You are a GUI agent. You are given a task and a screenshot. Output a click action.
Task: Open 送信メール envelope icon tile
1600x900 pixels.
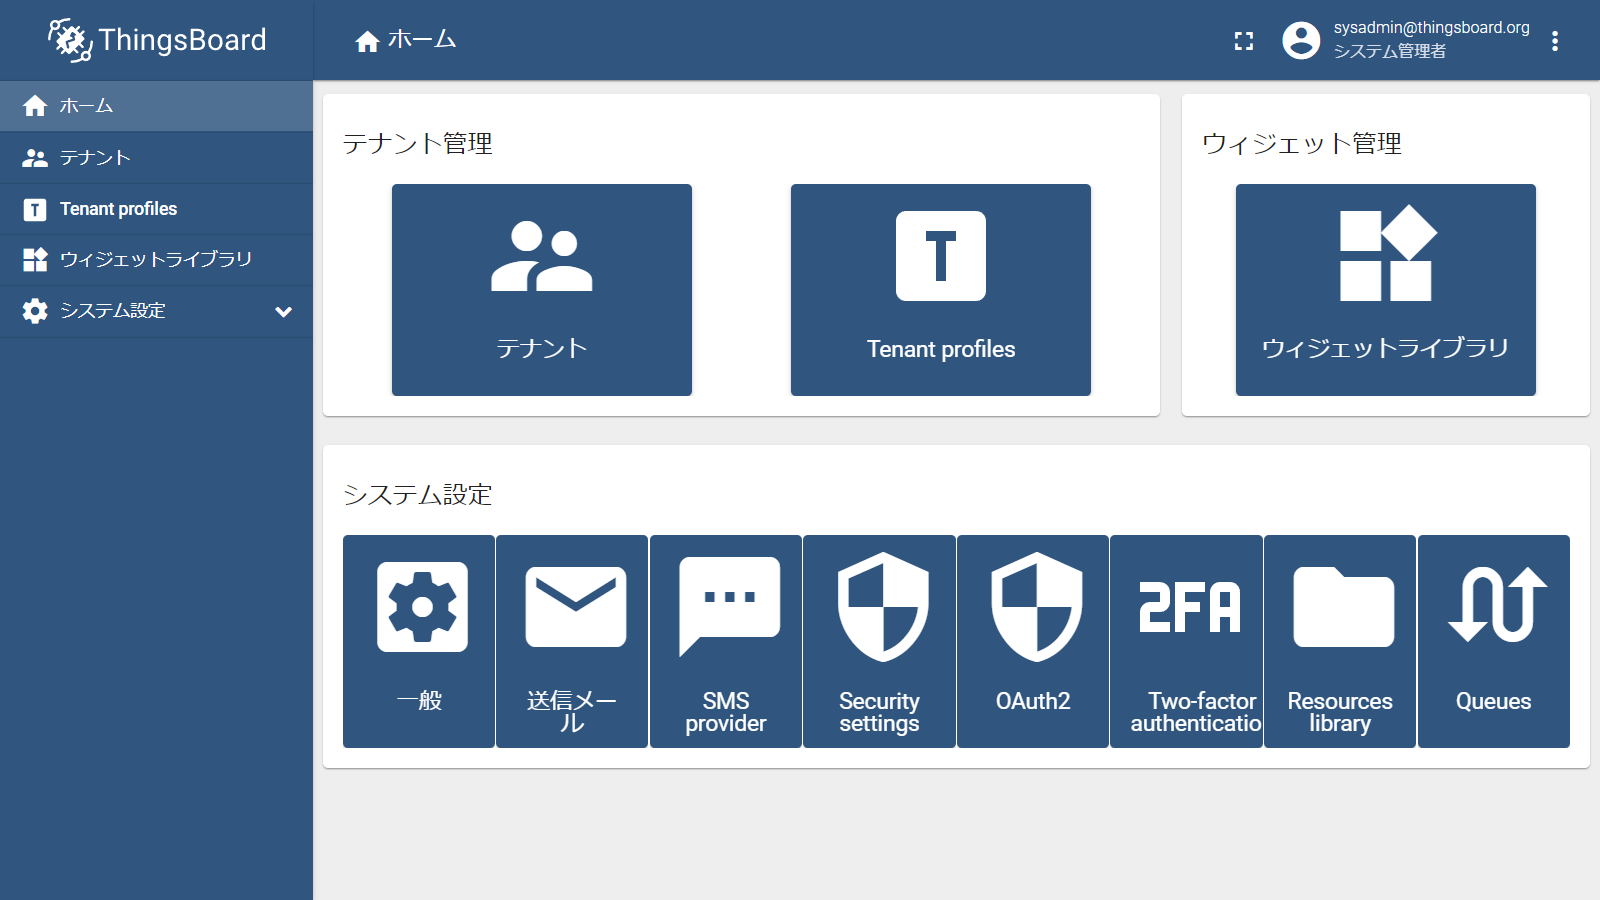(572, 641)
